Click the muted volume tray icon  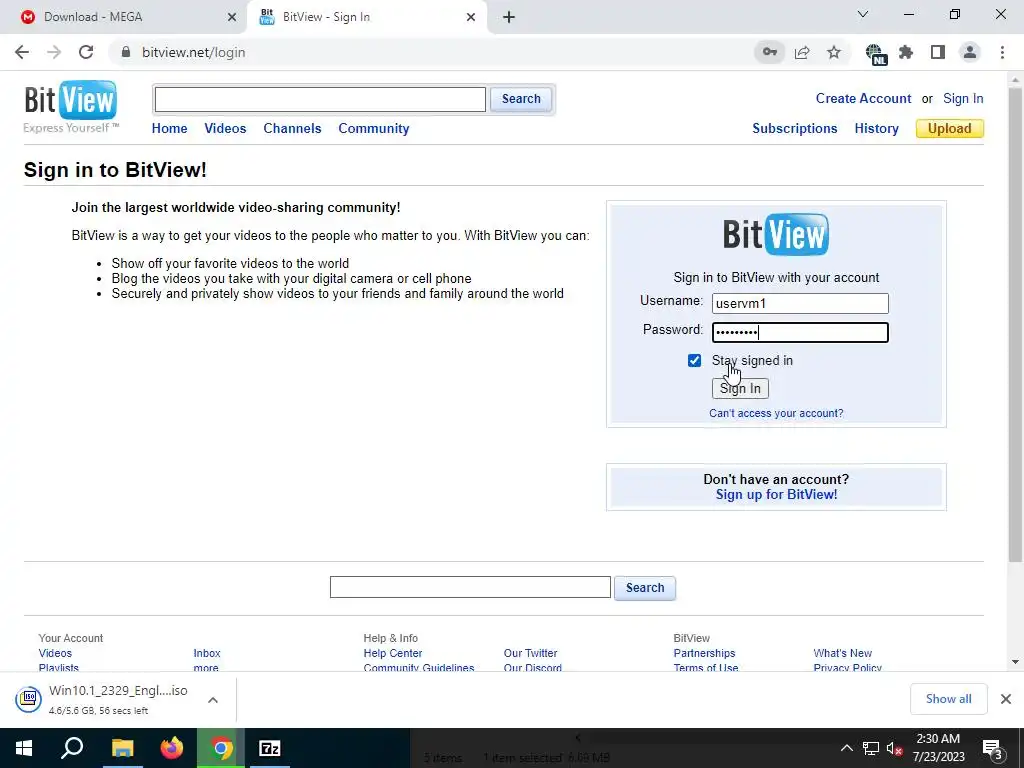click(894, 748)
